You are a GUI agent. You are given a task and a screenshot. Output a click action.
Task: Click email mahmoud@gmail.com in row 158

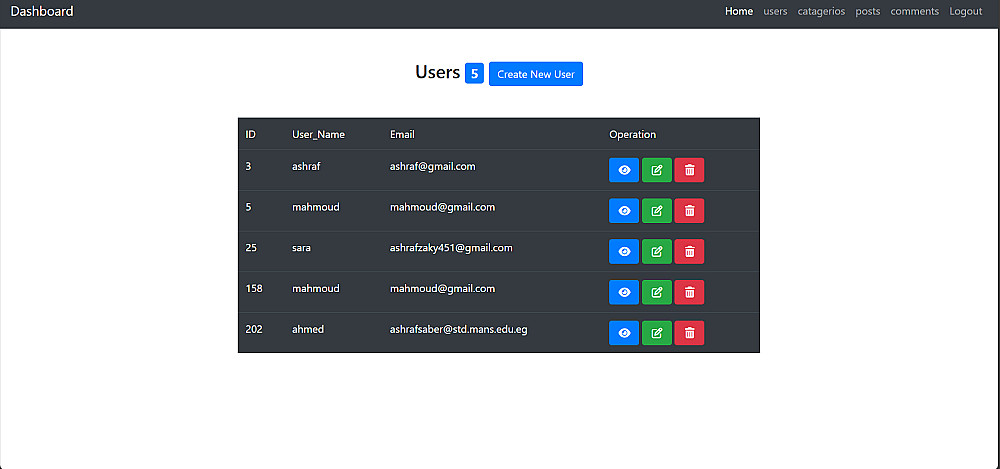[442, 288]
